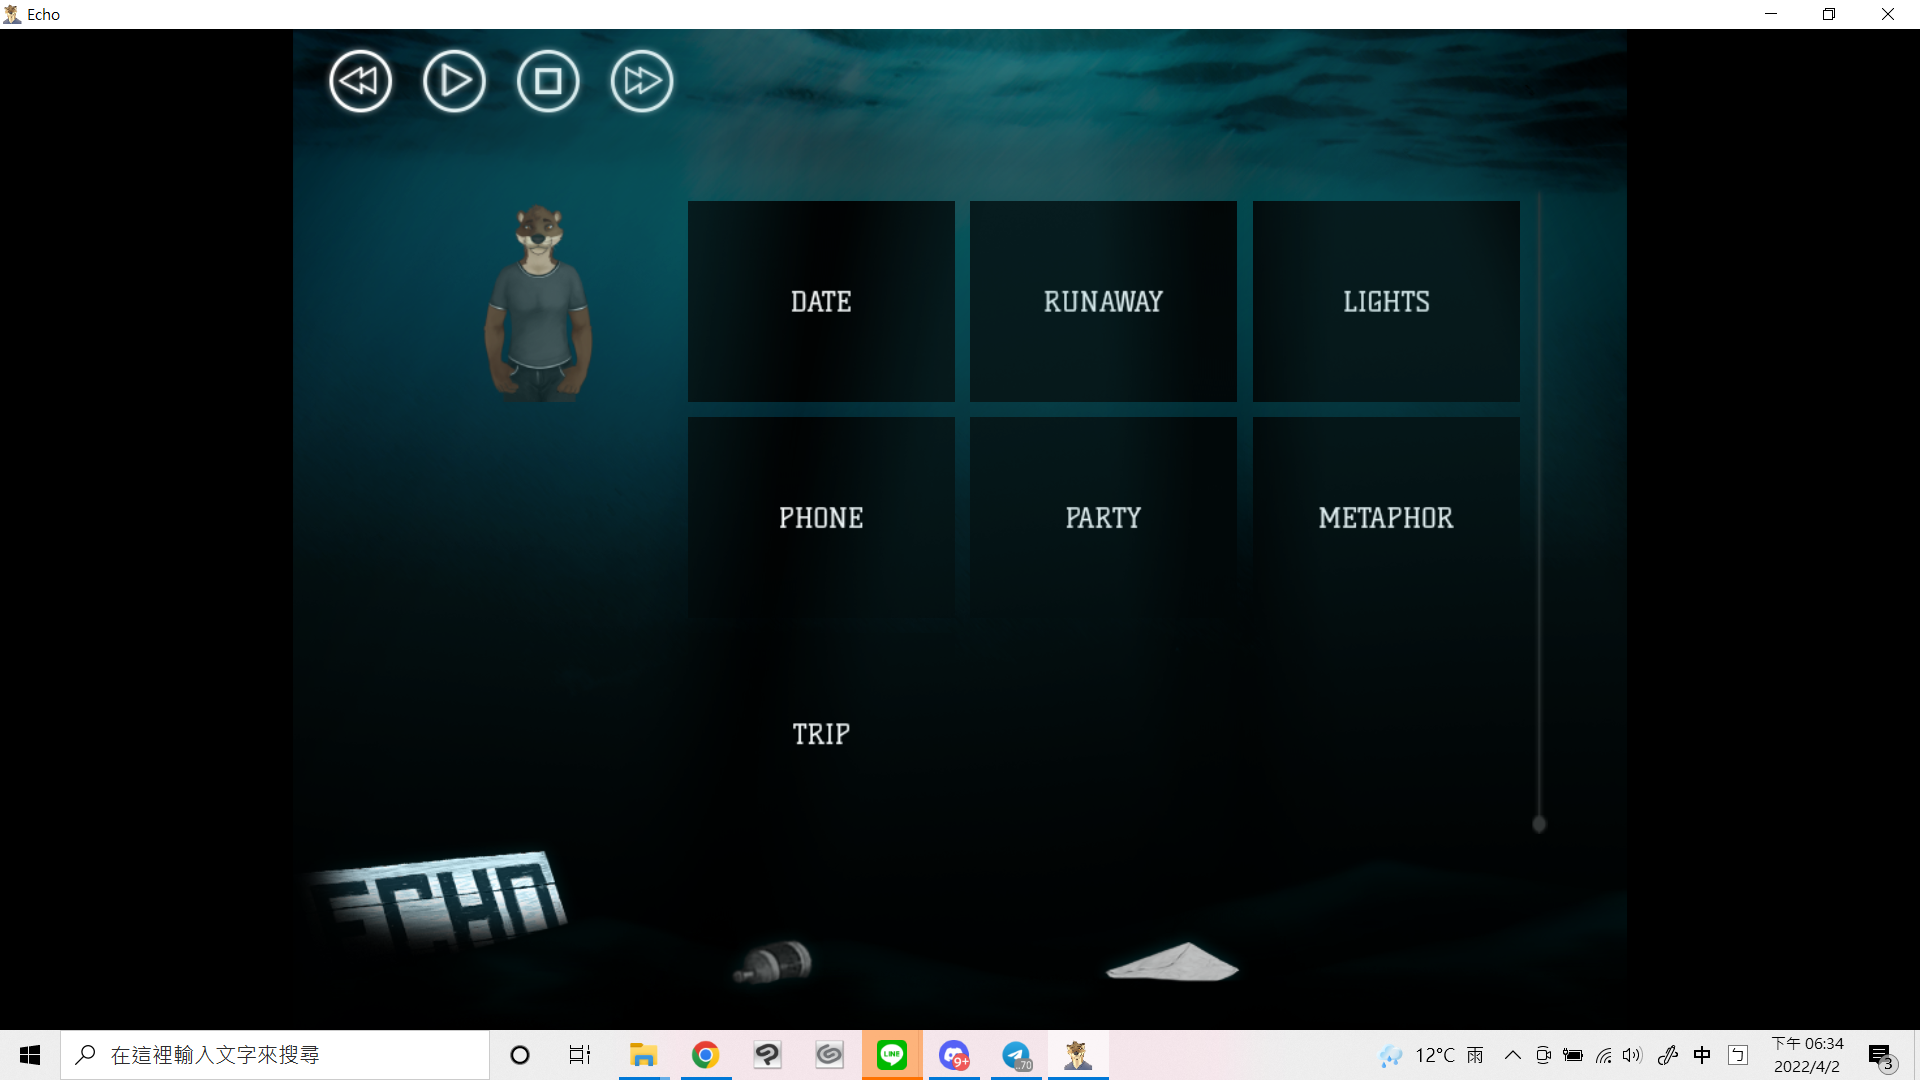Minimize the Echo window

(x=1771, y=14)
